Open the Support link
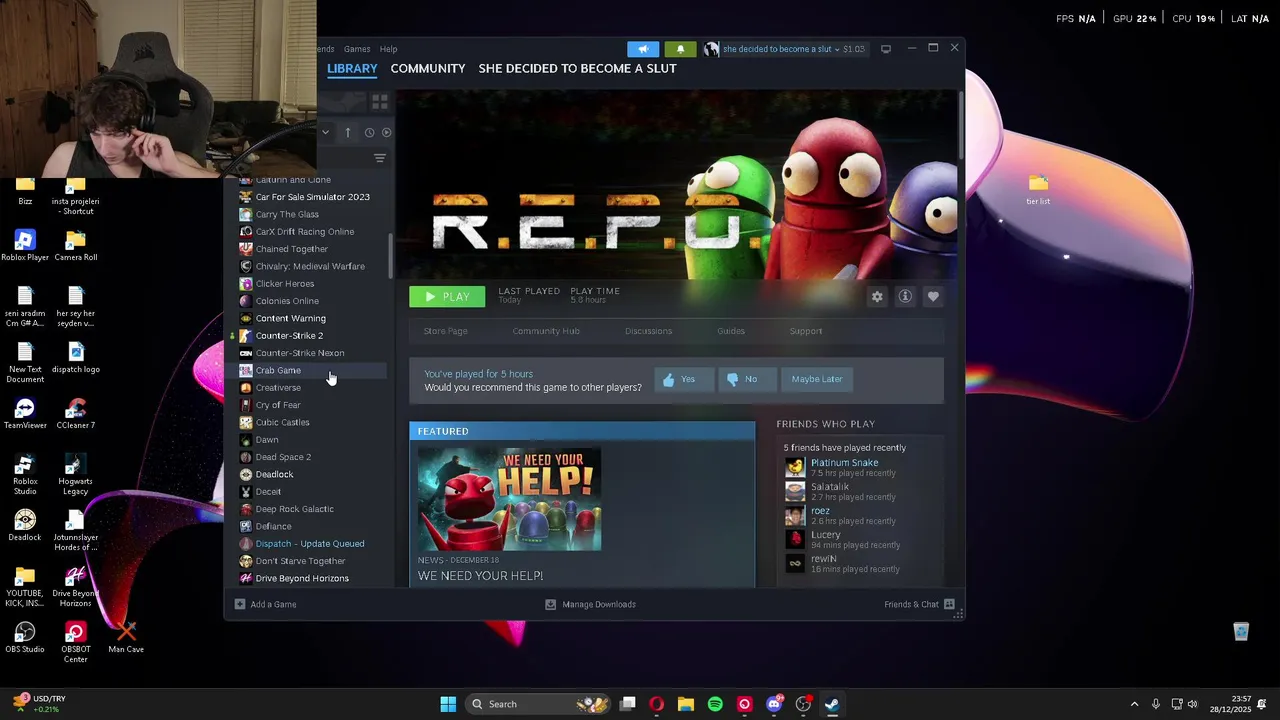The height and width of the screenshot is (720, 1280). pos(806,331)
